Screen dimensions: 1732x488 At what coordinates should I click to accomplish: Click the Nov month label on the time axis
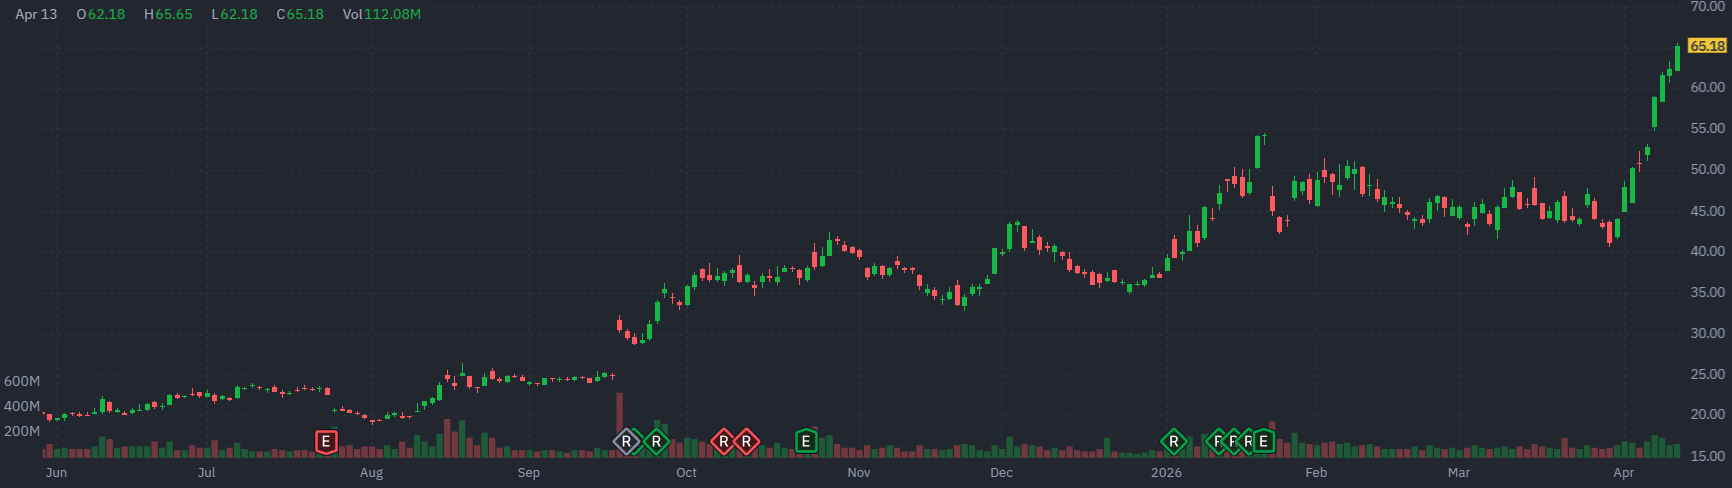tap(859, 473)
